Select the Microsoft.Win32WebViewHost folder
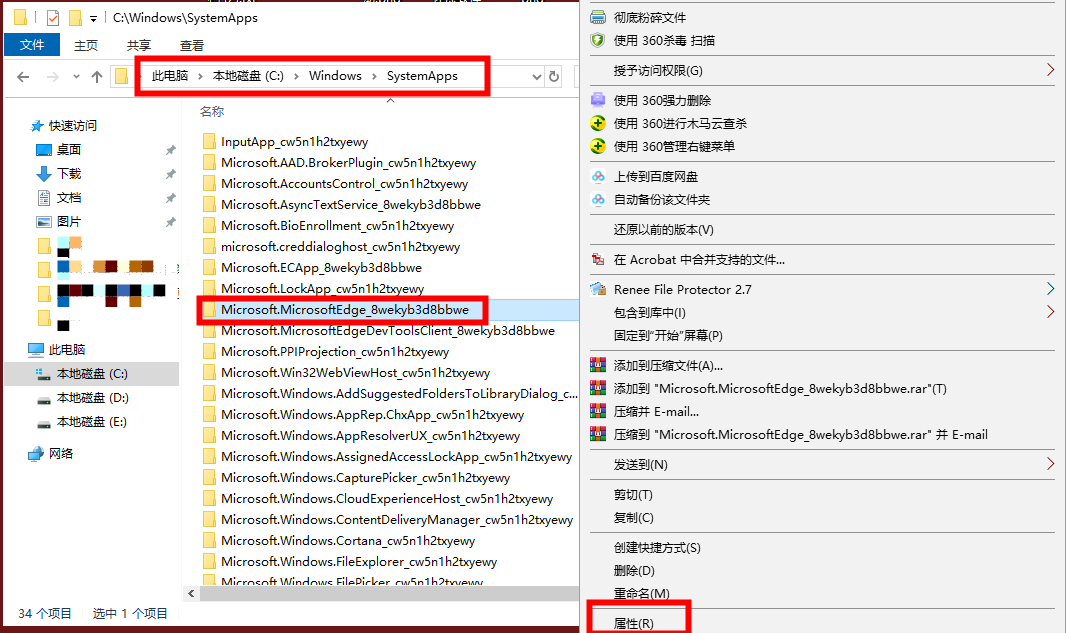The height and width of the screenshot is (633, 1066). pos(355,373)
